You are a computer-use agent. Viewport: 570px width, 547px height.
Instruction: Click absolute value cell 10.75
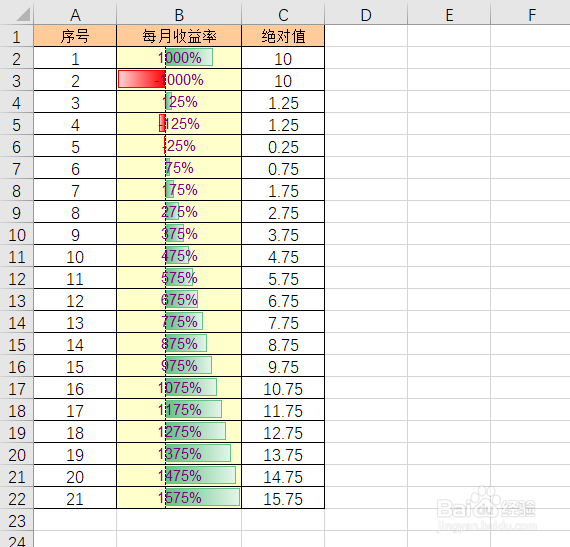coord(283,388)
